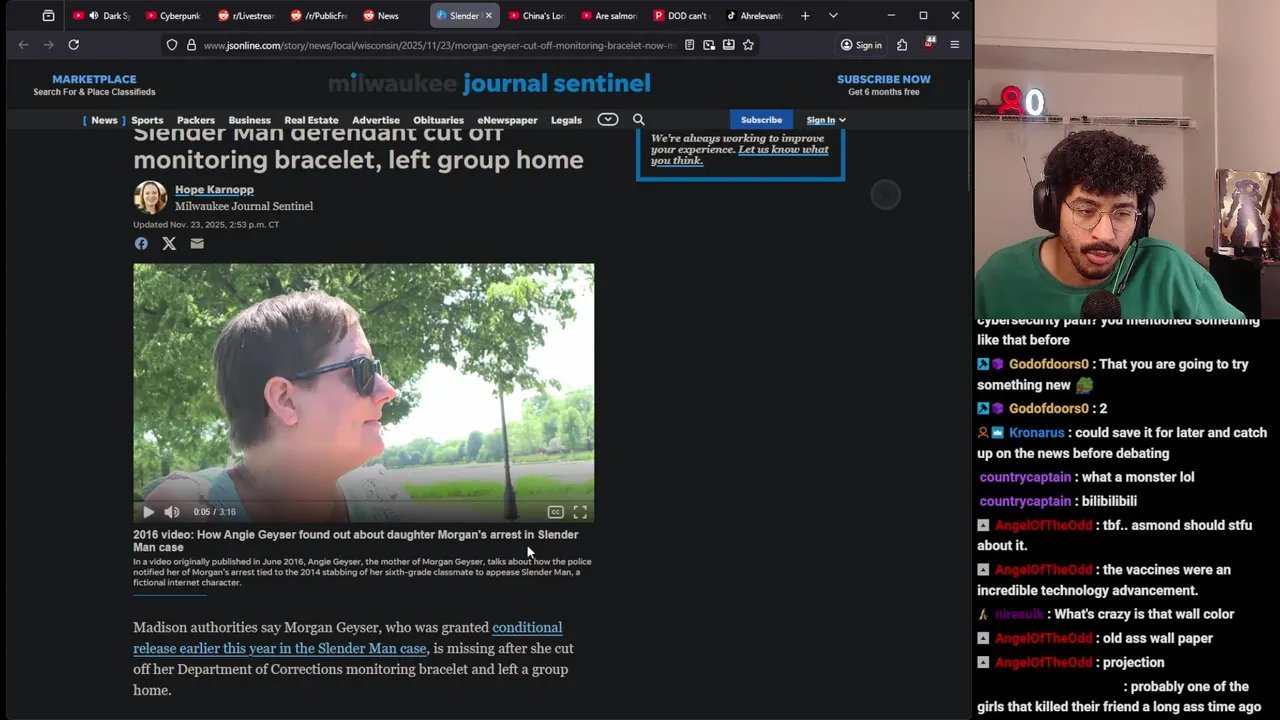Click Hope Karnopp author photo
Image resolution: width=1280 pixels, height=720 pixels.
(150, 197)
